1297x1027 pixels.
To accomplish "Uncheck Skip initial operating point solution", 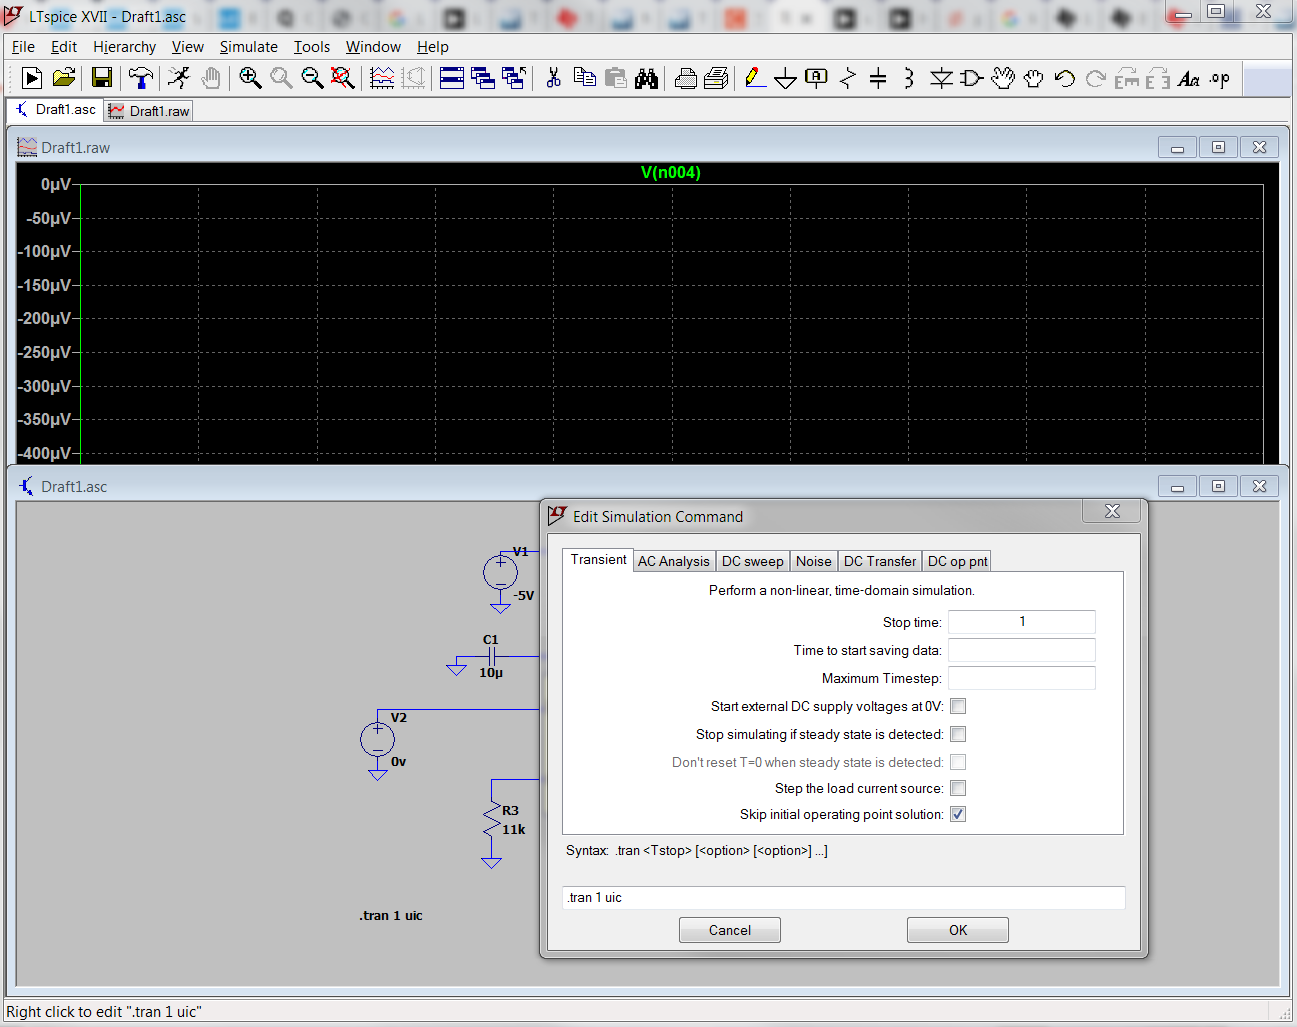I will point(958,814).
